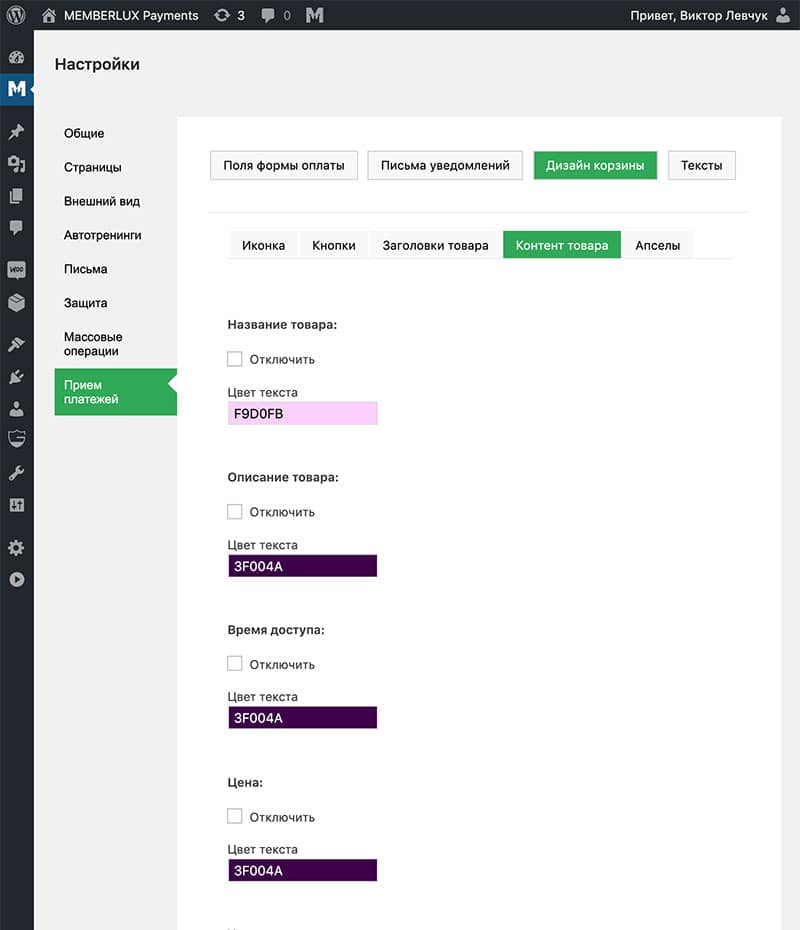Open the Plugins plug icon in sidebar

(16, 376)
